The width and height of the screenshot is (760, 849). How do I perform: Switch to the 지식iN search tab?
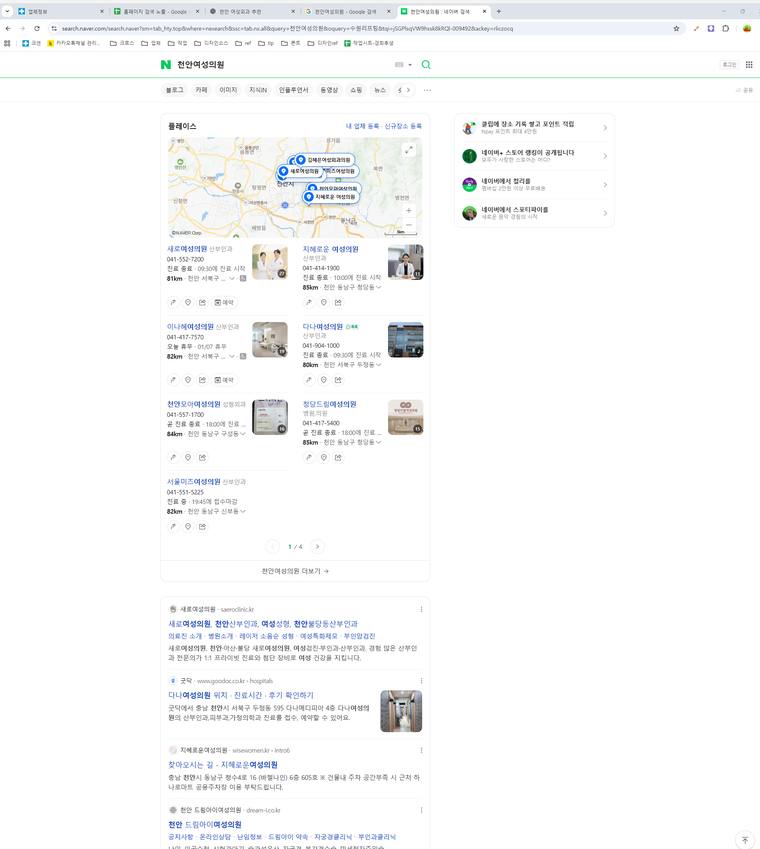click(x=258, y=90)
